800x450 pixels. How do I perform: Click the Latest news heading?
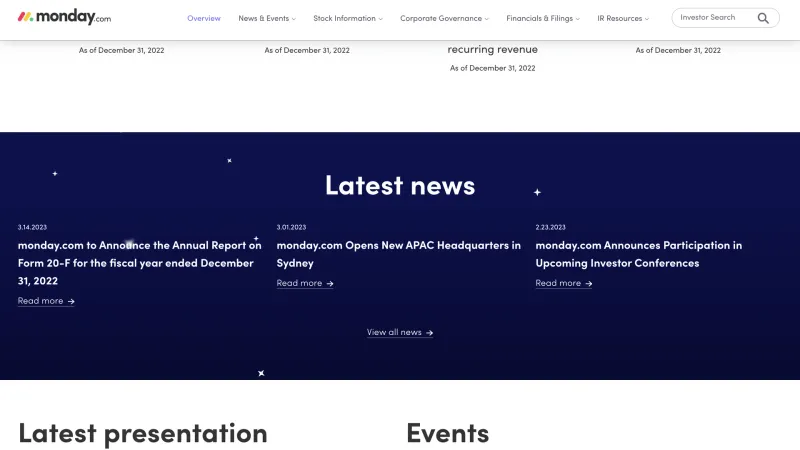click(400, 185)
